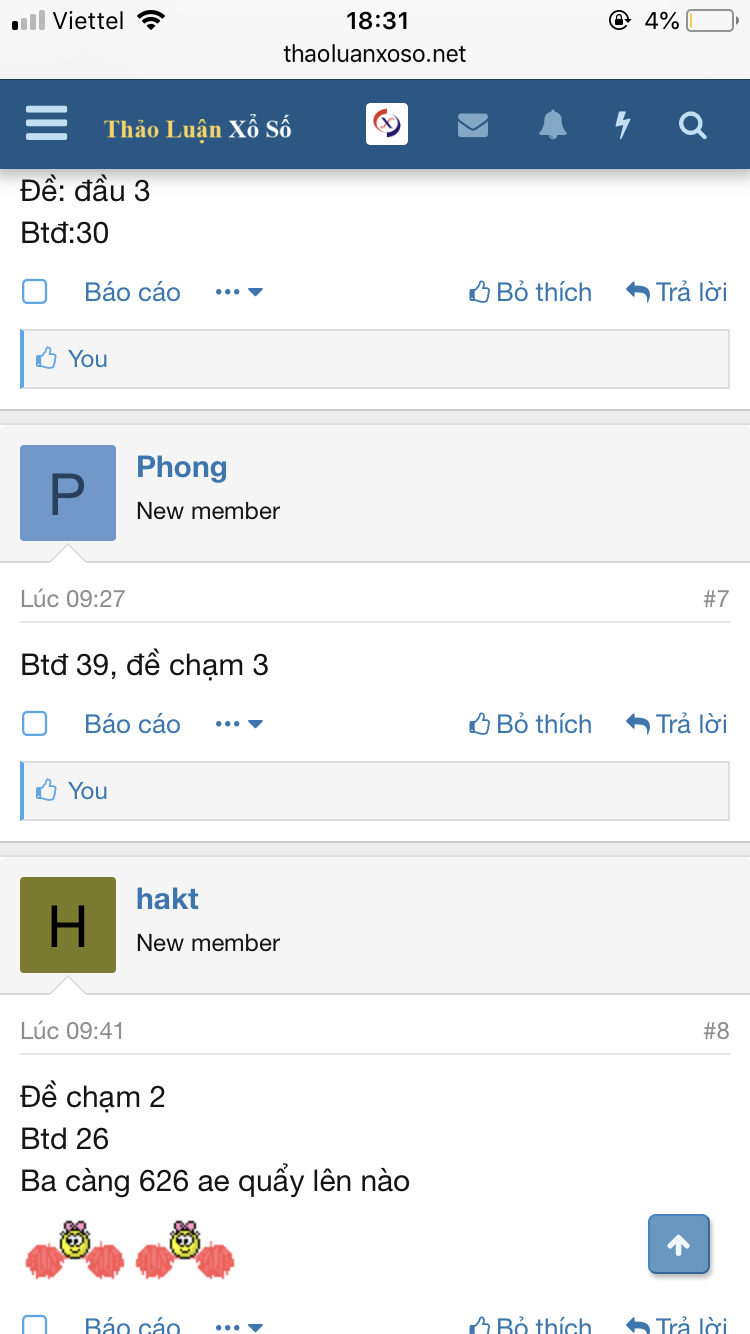Open the hamburger navigation menu

46,124
